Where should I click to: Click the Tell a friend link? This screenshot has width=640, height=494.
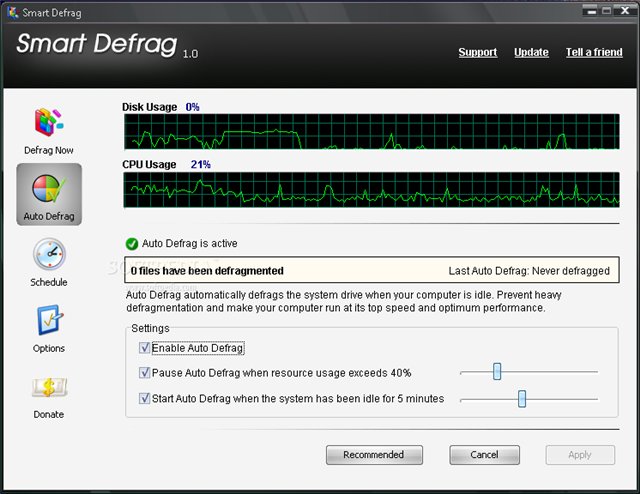pos(594,52)
